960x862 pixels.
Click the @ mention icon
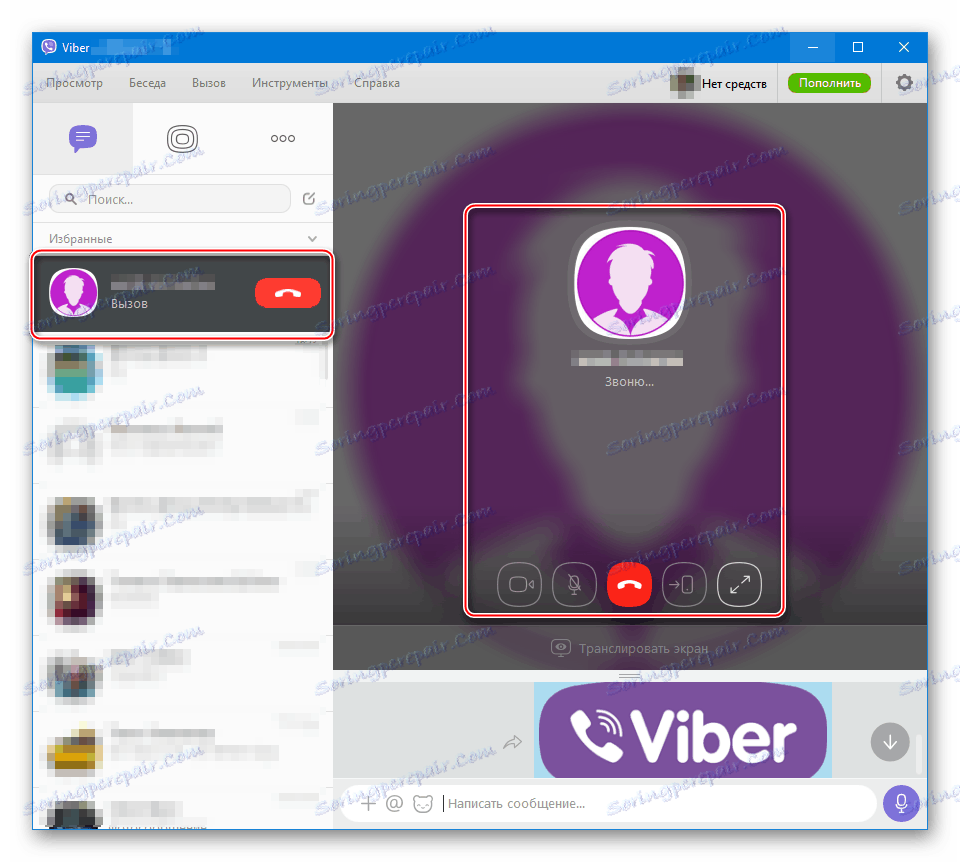pos(394,803)
